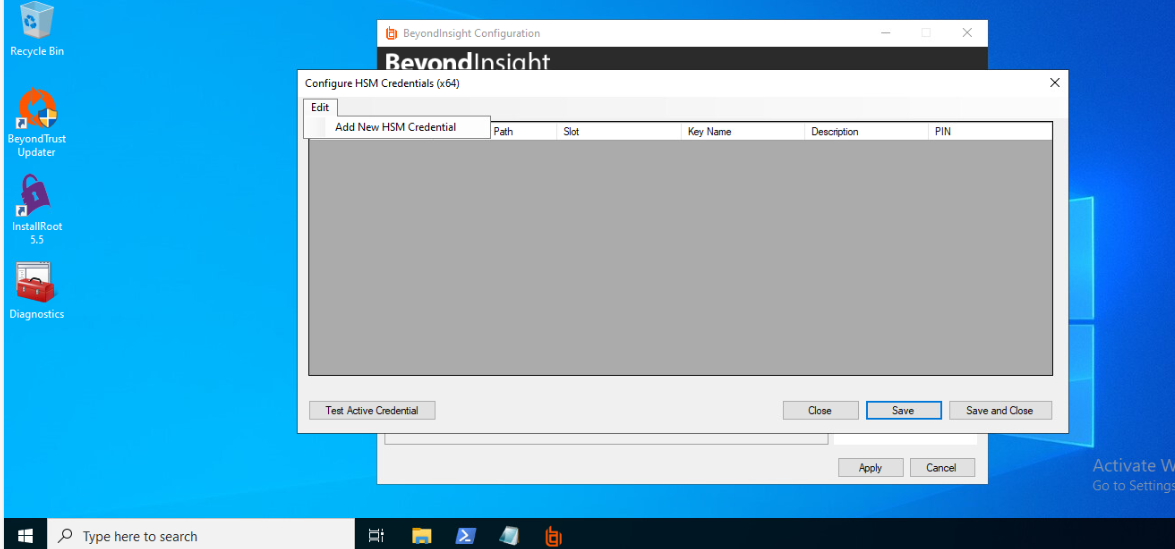Click the taskbar search box
1175x549 pixels.
coord(201,536)
